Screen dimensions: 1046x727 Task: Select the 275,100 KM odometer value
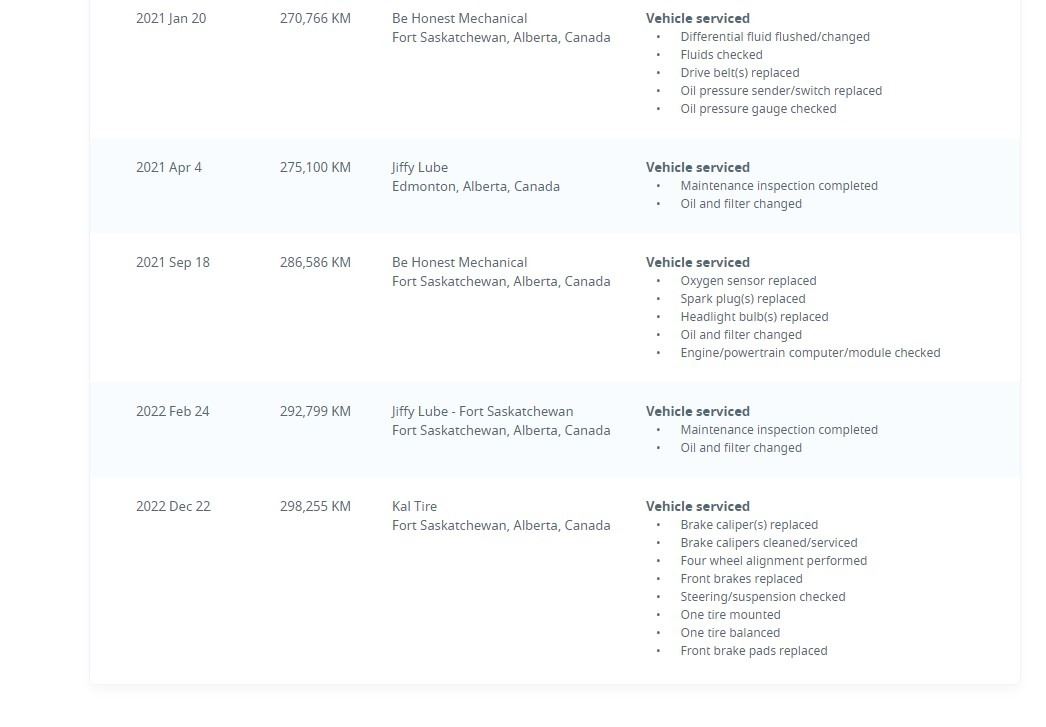(x=315, y=167)
